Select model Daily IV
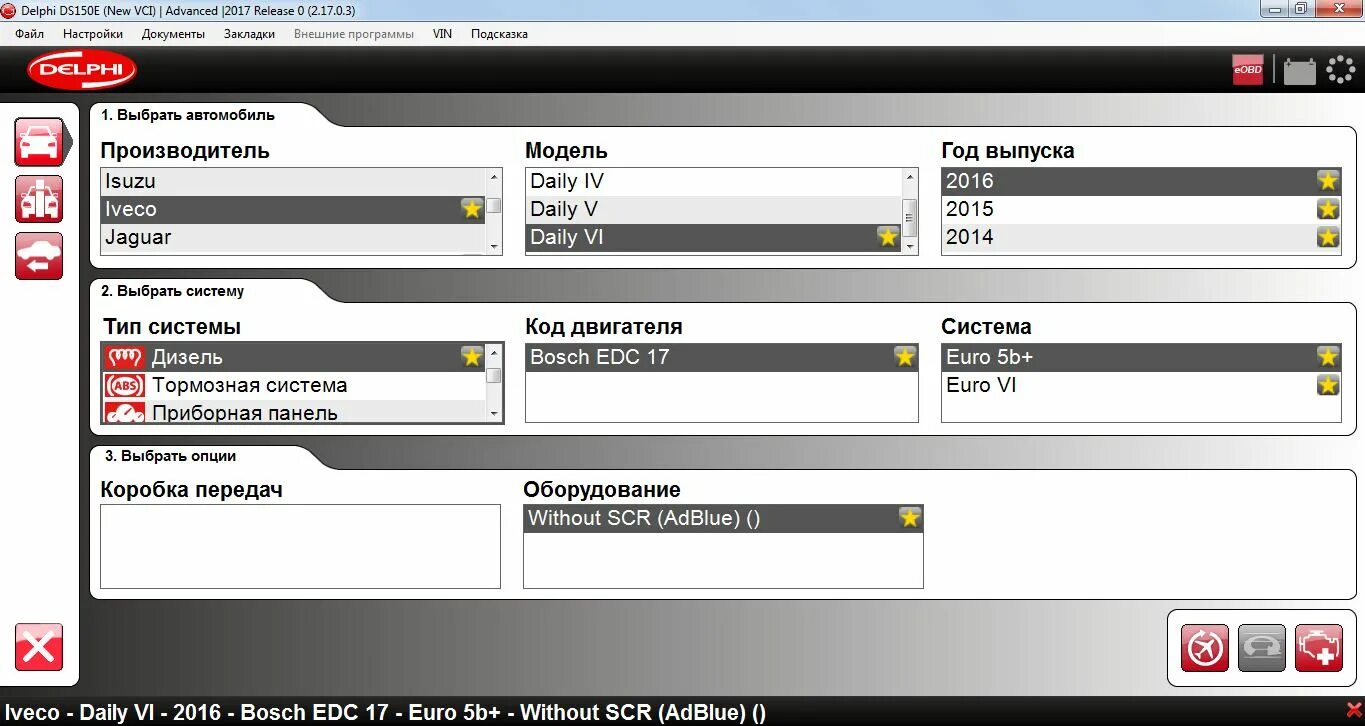This screenshot has width=1365, height=726. click(714, 181)
